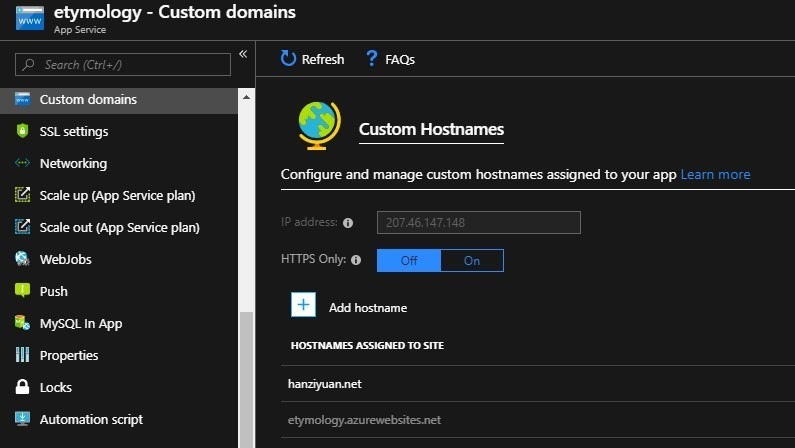Click the Locks padlock icon
This screenshot has height=448, width=795.
pyautogui.click(x=22, y=387)
